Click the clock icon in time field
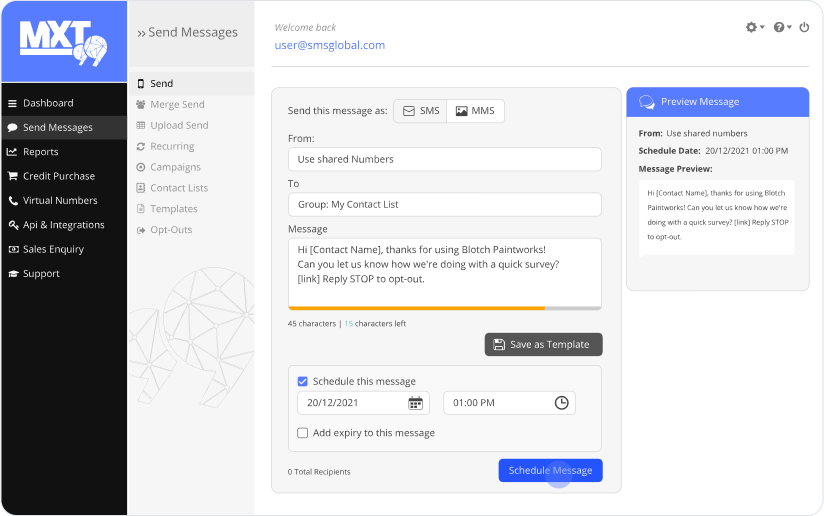This screenshot has width=824, height=516. 561,403
